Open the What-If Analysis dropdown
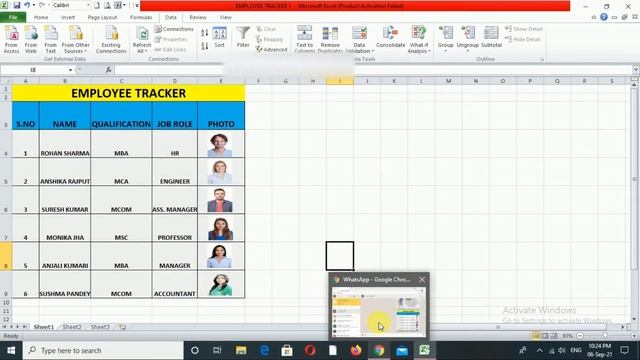This screenshot has width=640, height=360. [419, 39]
